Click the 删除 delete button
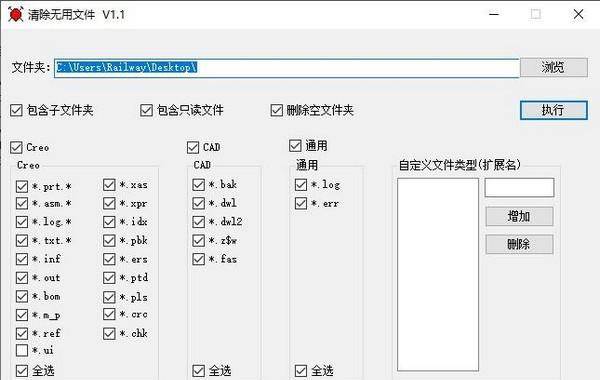Image resolution: width=600 pixels, height=380 pixels. pyautogui.click(x=519, y=244)
